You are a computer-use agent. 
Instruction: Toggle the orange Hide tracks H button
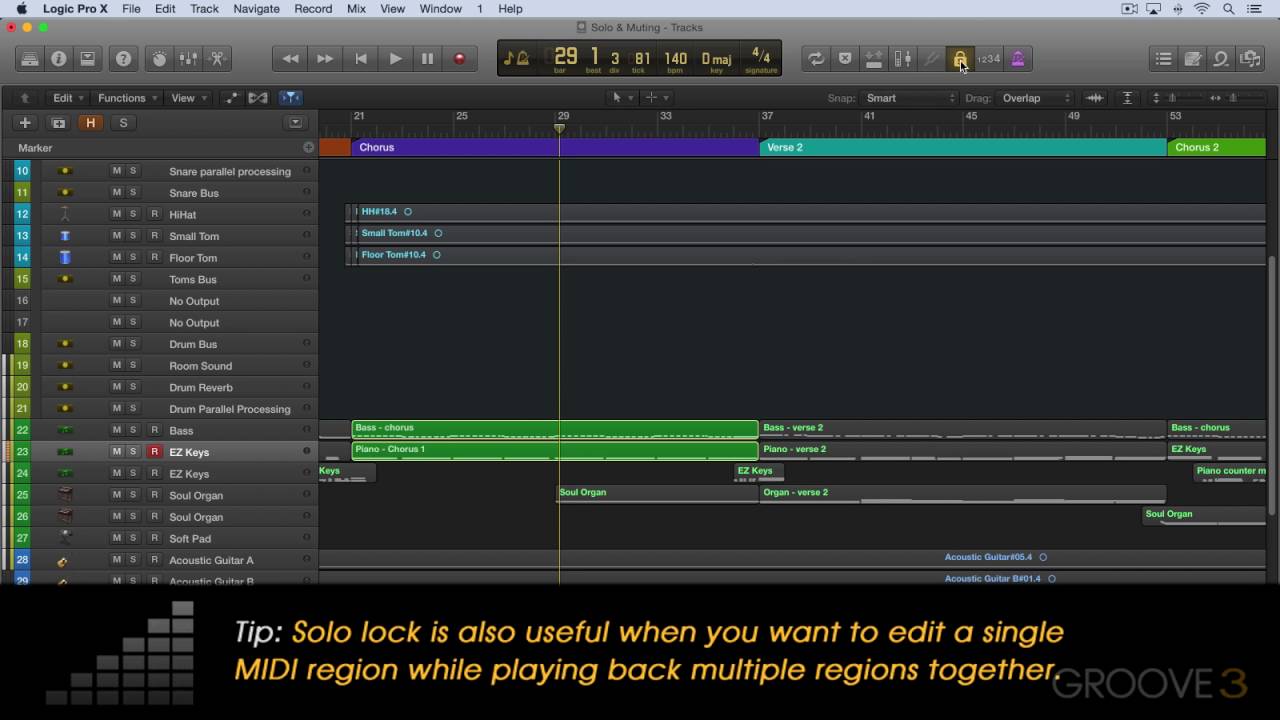coord(90,123)
